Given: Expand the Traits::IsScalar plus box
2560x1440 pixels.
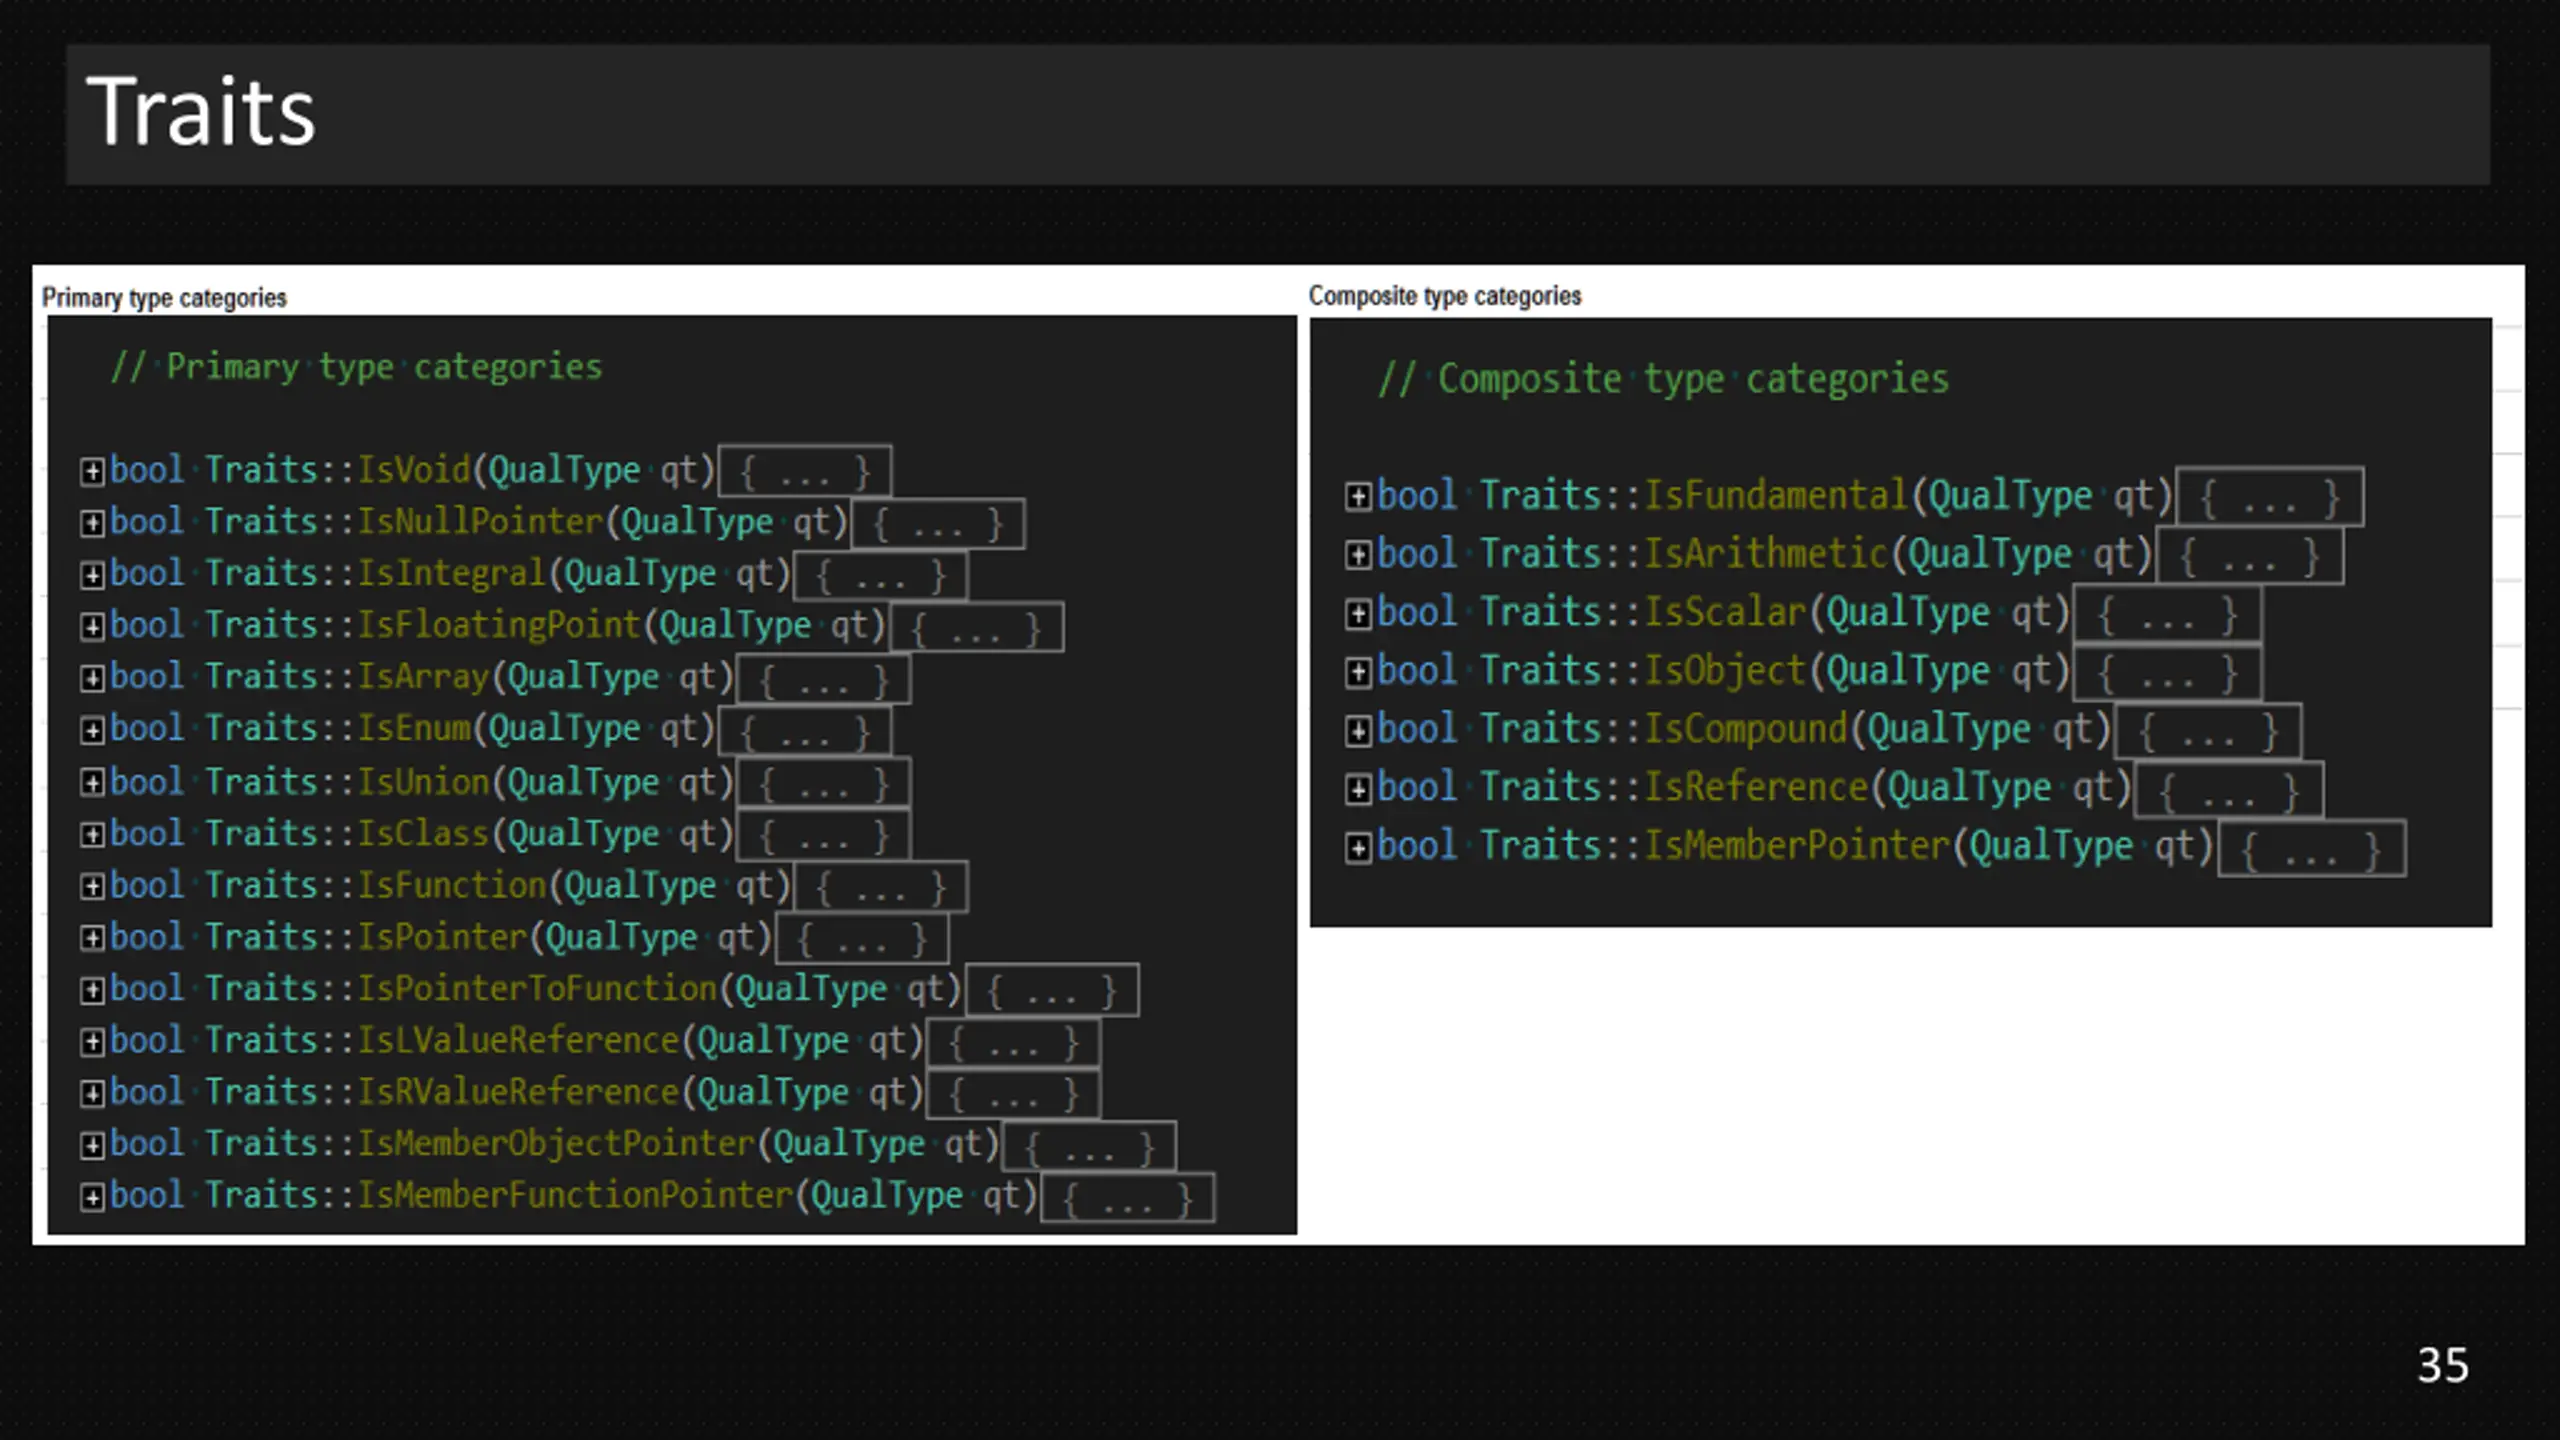Looking at the screenshot, I should tap(1357, 613).
